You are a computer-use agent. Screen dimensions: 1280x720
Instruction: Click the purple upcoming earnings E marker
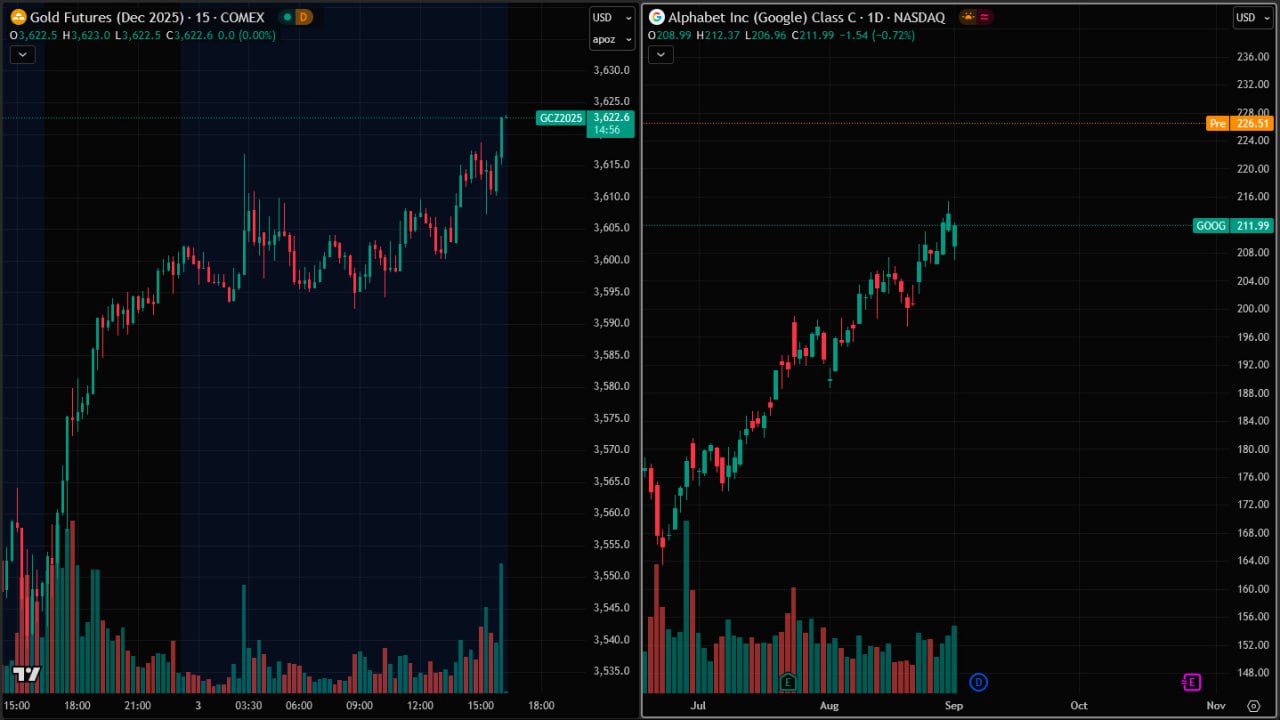(1191, 682)
